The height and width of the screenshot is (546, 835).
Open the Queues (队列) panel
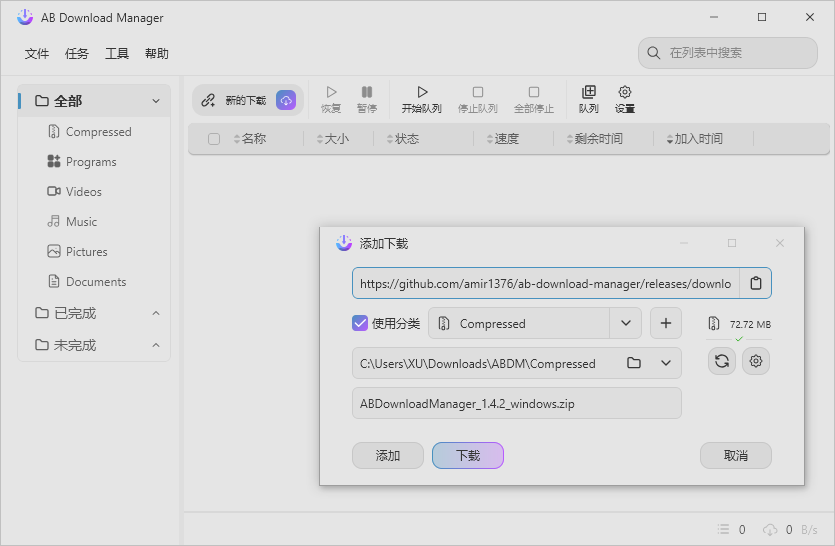(x=588, y=100)
